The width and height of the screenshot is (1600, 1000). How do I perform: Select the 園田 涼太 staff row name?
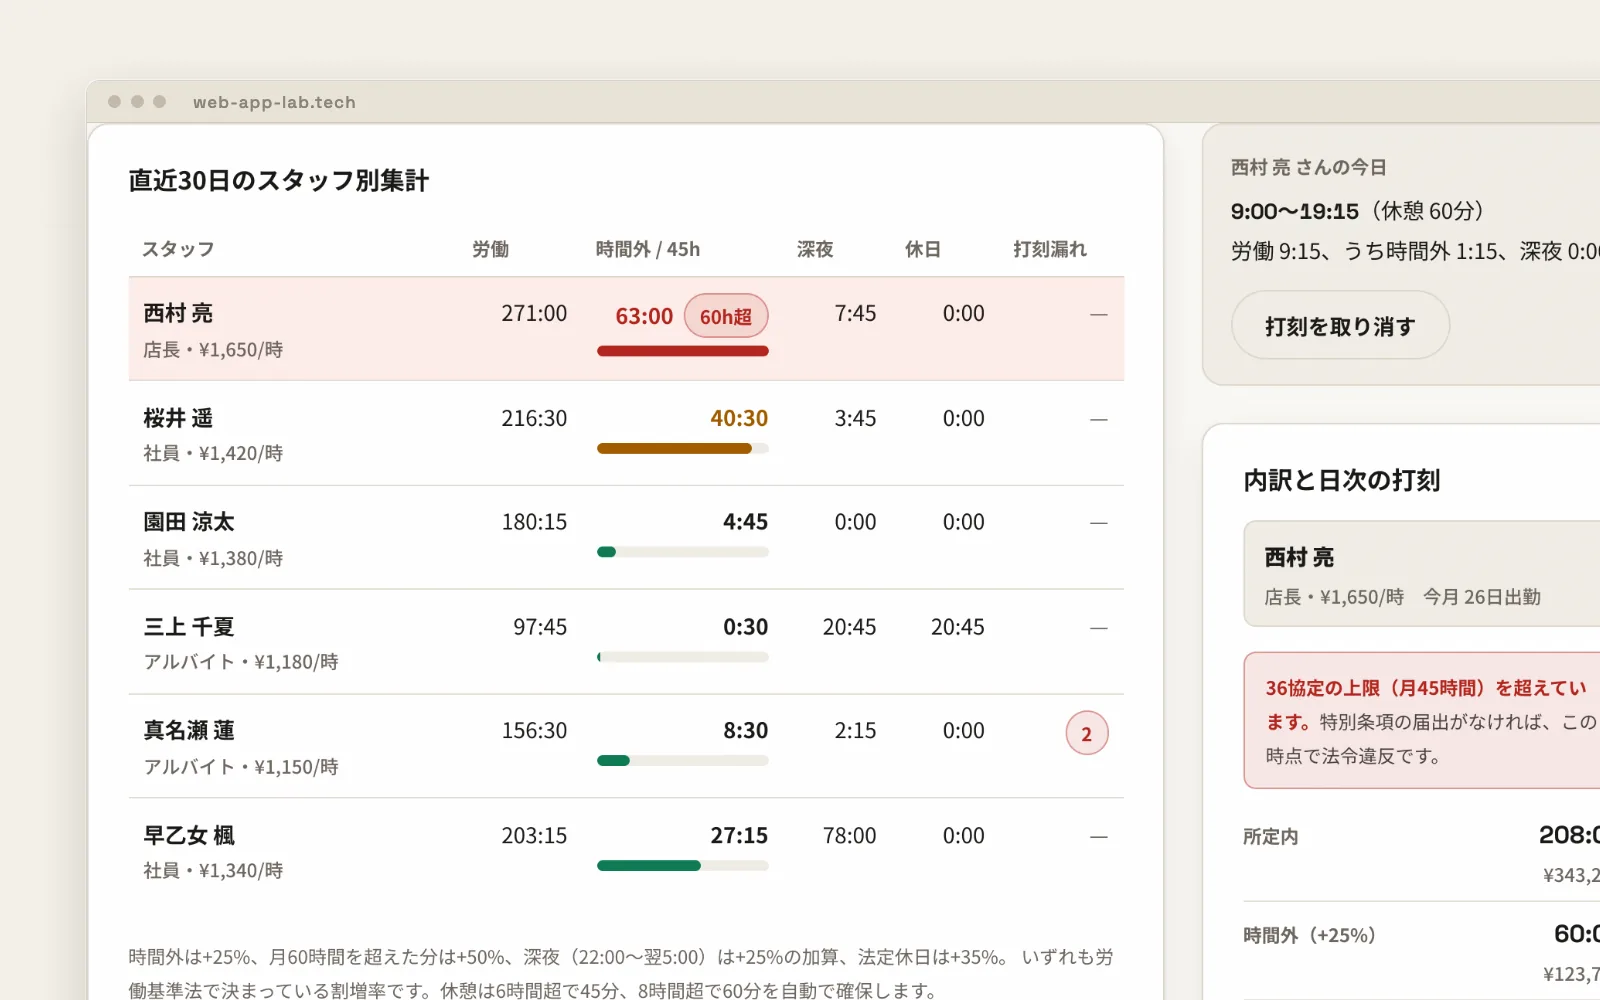[189, 522]
